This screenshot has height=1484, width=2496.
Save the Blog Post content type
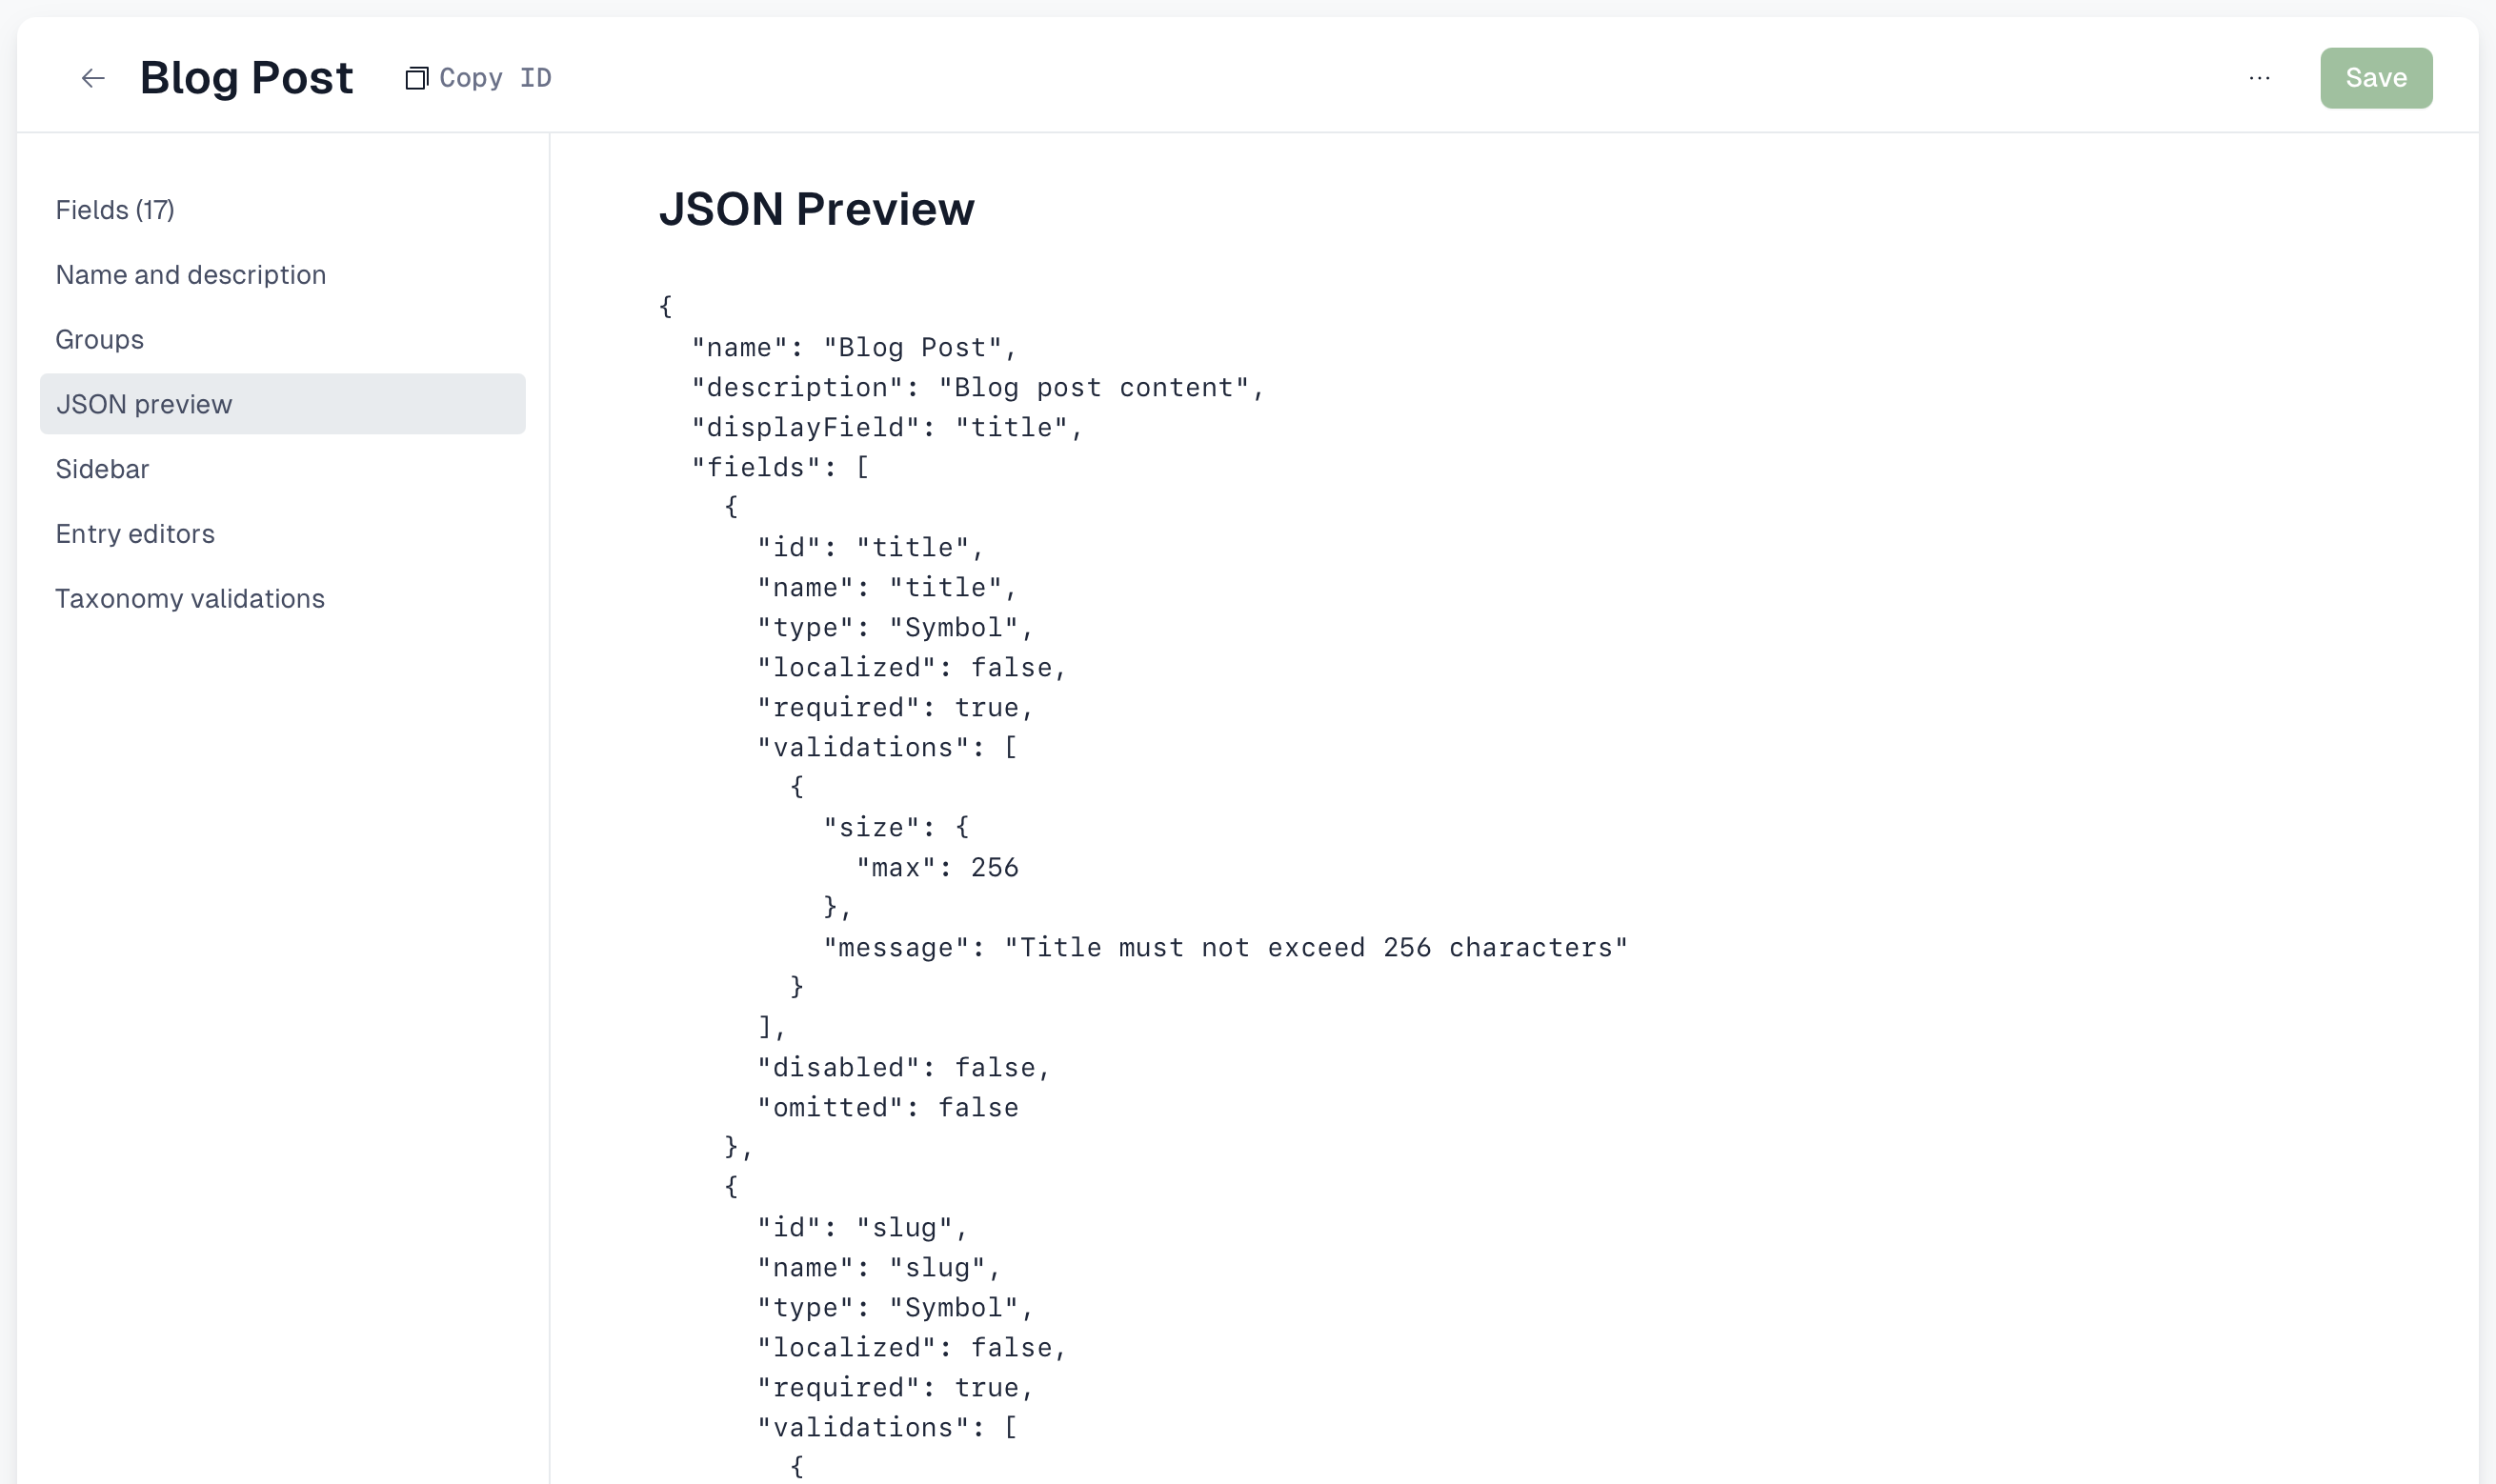pyautogui.click(x=2376, y=78)
